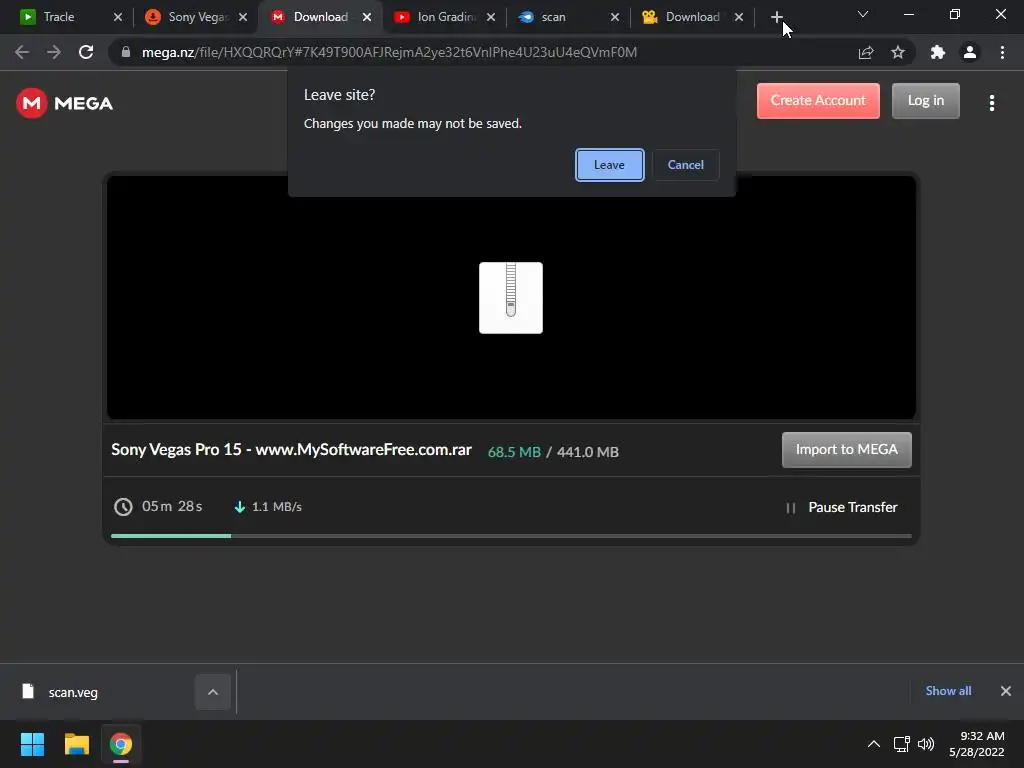Click the file name Sony Vegas Pro 15
1024x768 pixels.
(x=291, y=450)
